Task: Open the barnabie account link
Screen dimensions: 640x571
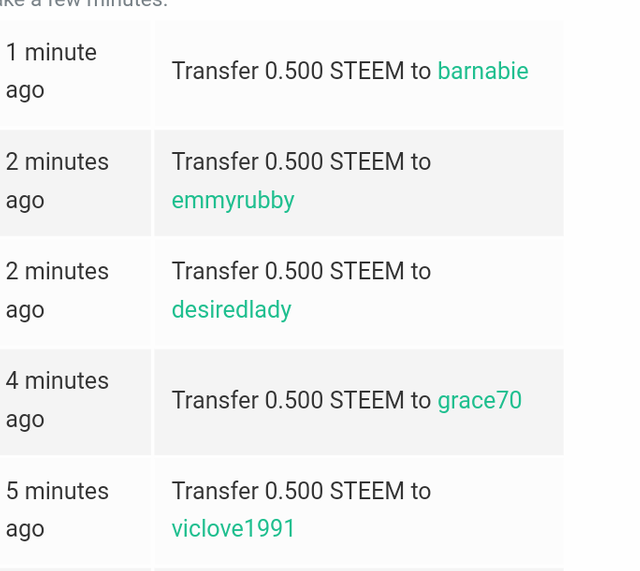Action: 483,71
